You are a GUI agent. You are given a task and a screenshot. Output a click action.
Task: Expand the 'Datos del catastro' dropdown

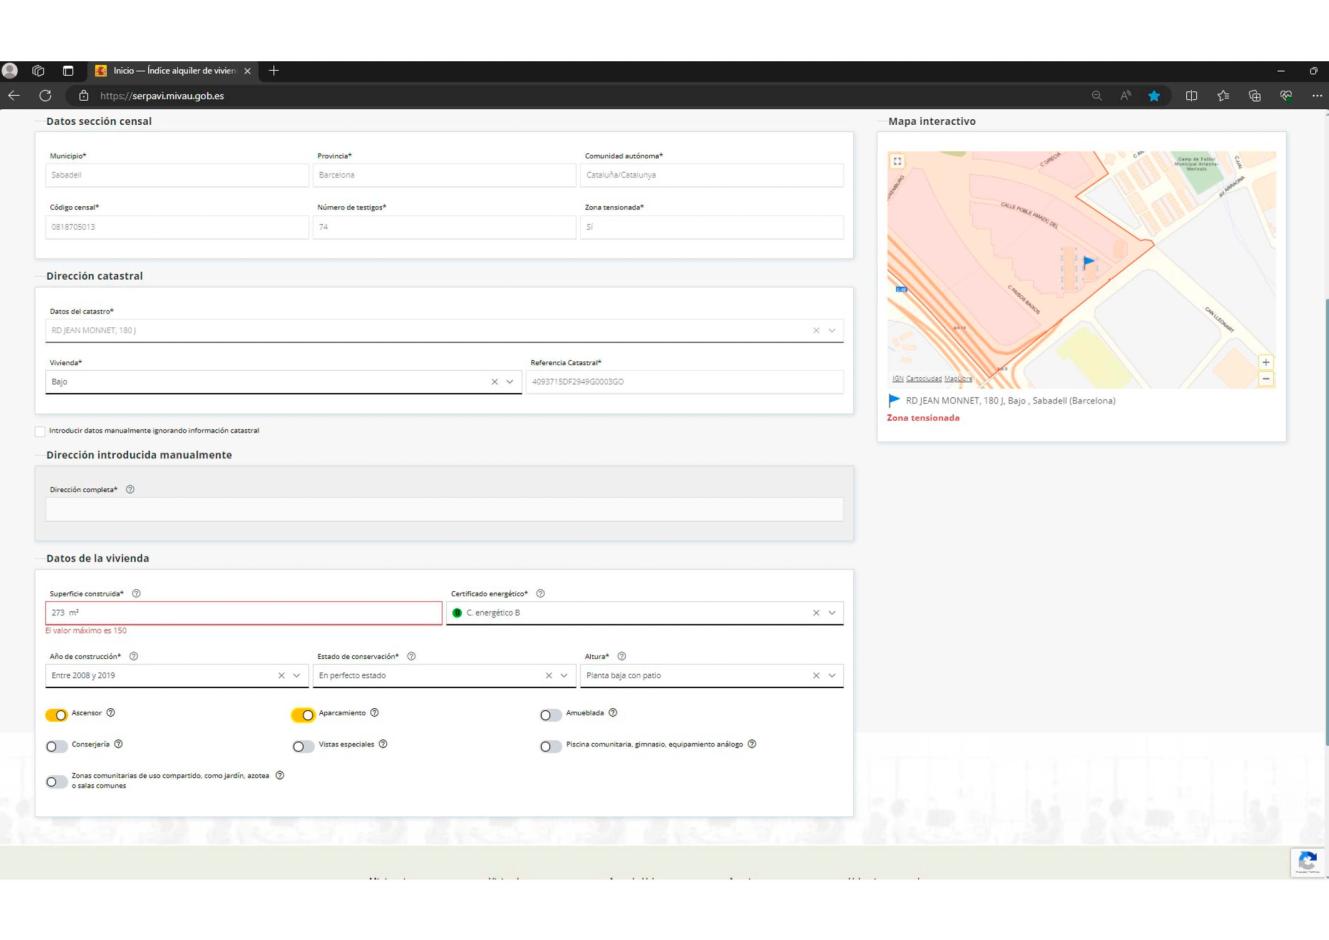click(x=832, y=330)
